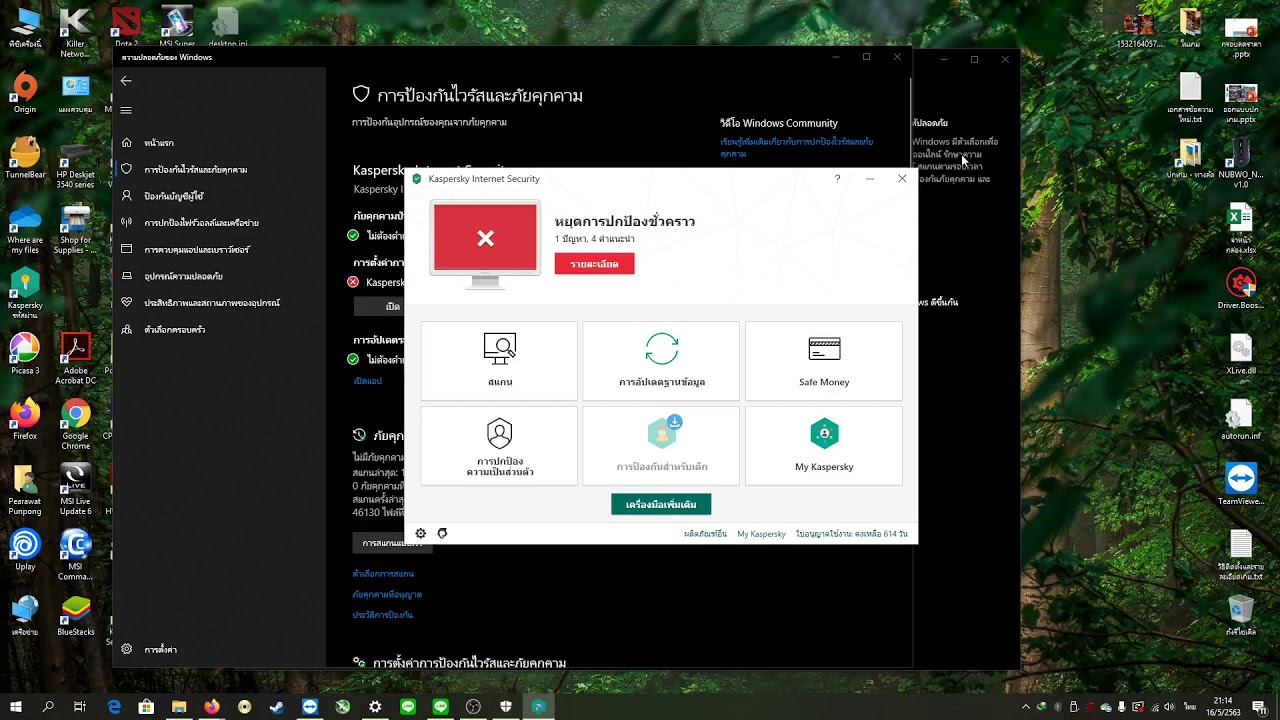Open Kaspersky settings gear icon
This screenshot has width=1280, height=720.
tap(421, 534)
